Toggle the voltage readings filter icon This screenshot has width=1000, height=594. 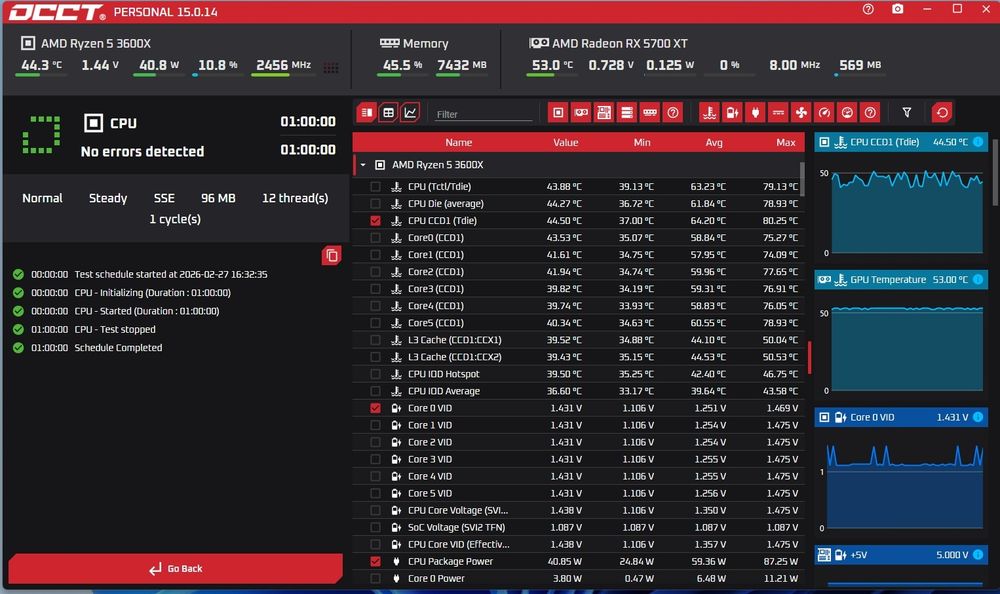point(732,113)
